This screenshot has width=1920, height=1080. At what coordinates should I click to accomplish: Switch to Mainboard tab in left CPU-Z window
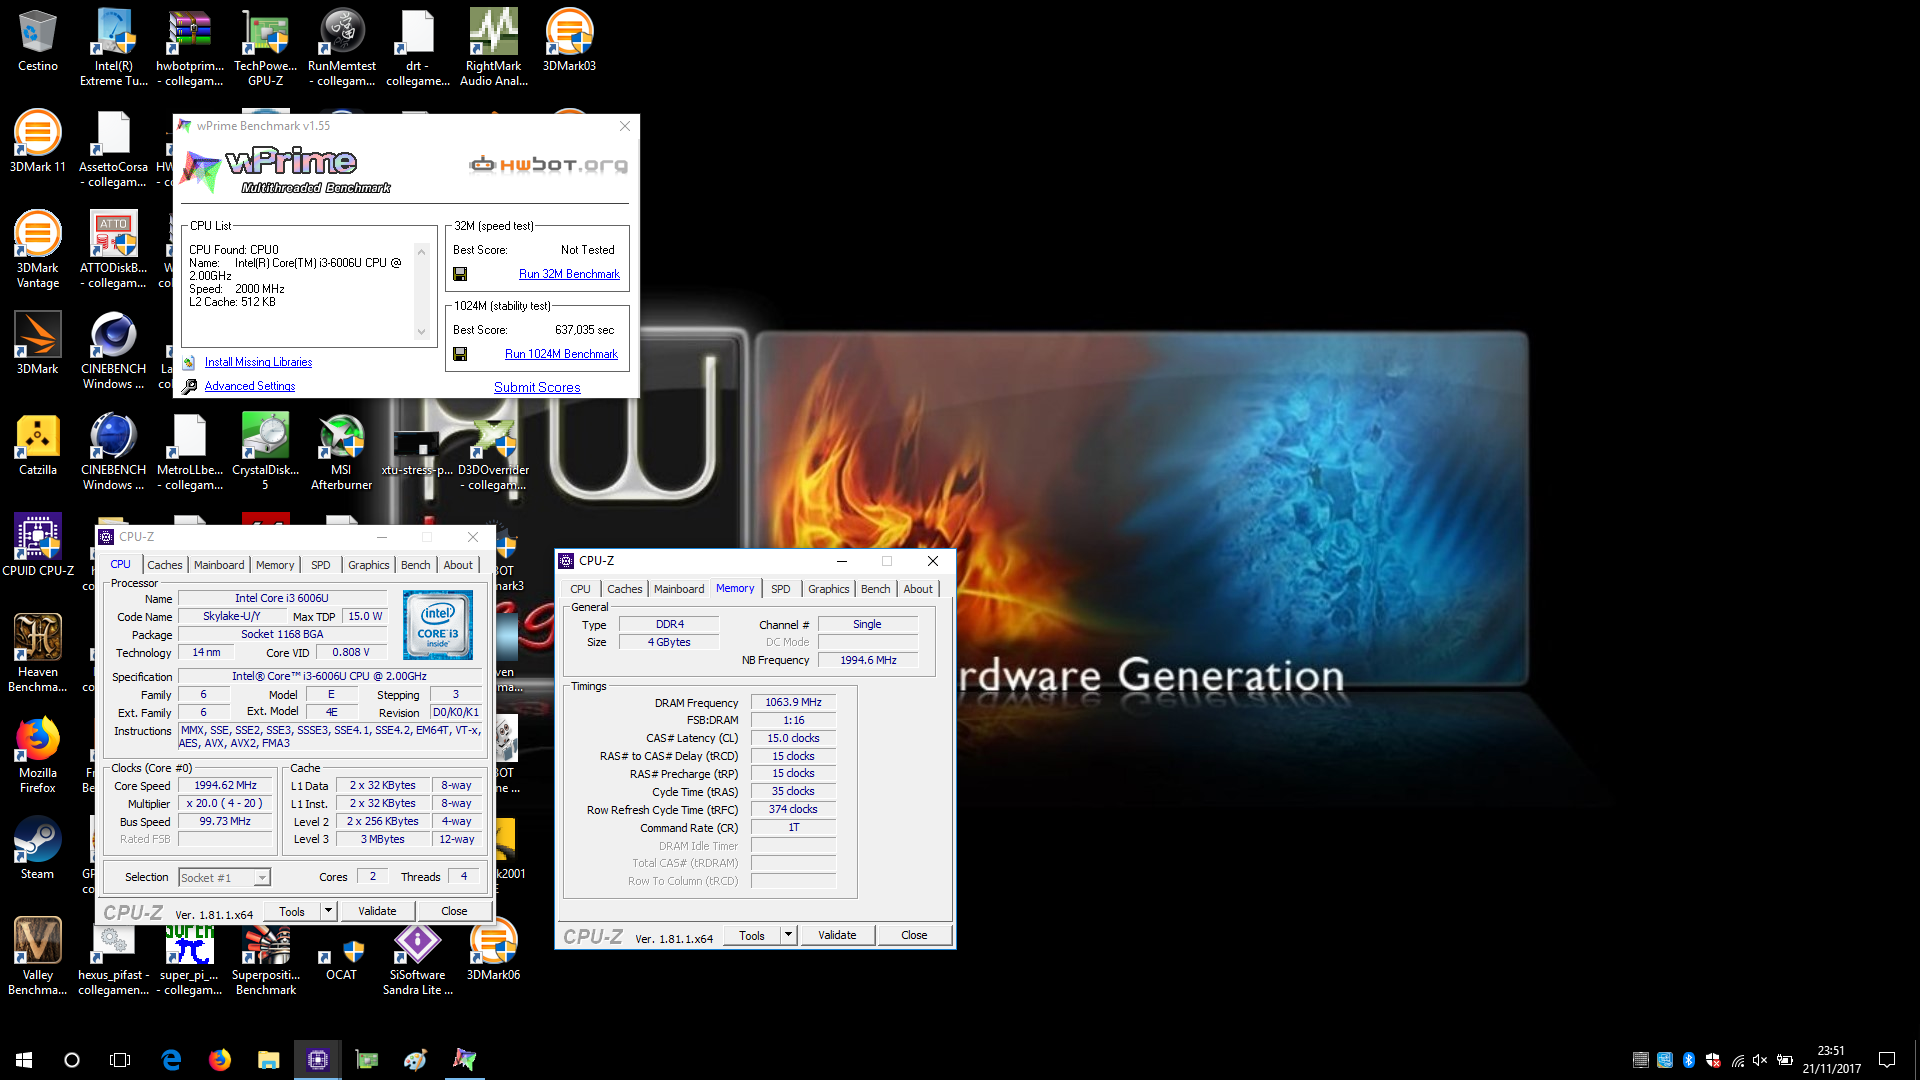click(219, 565)
